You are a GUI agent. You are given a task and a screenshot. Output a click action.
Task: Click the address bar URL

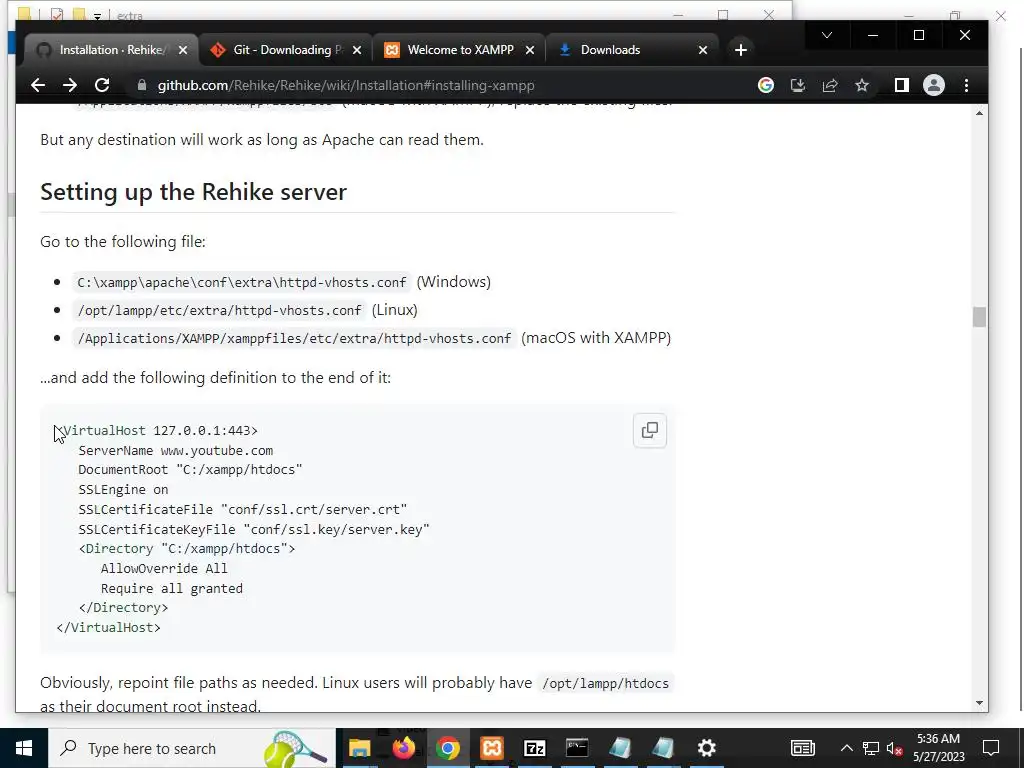[x=346, y=86]
